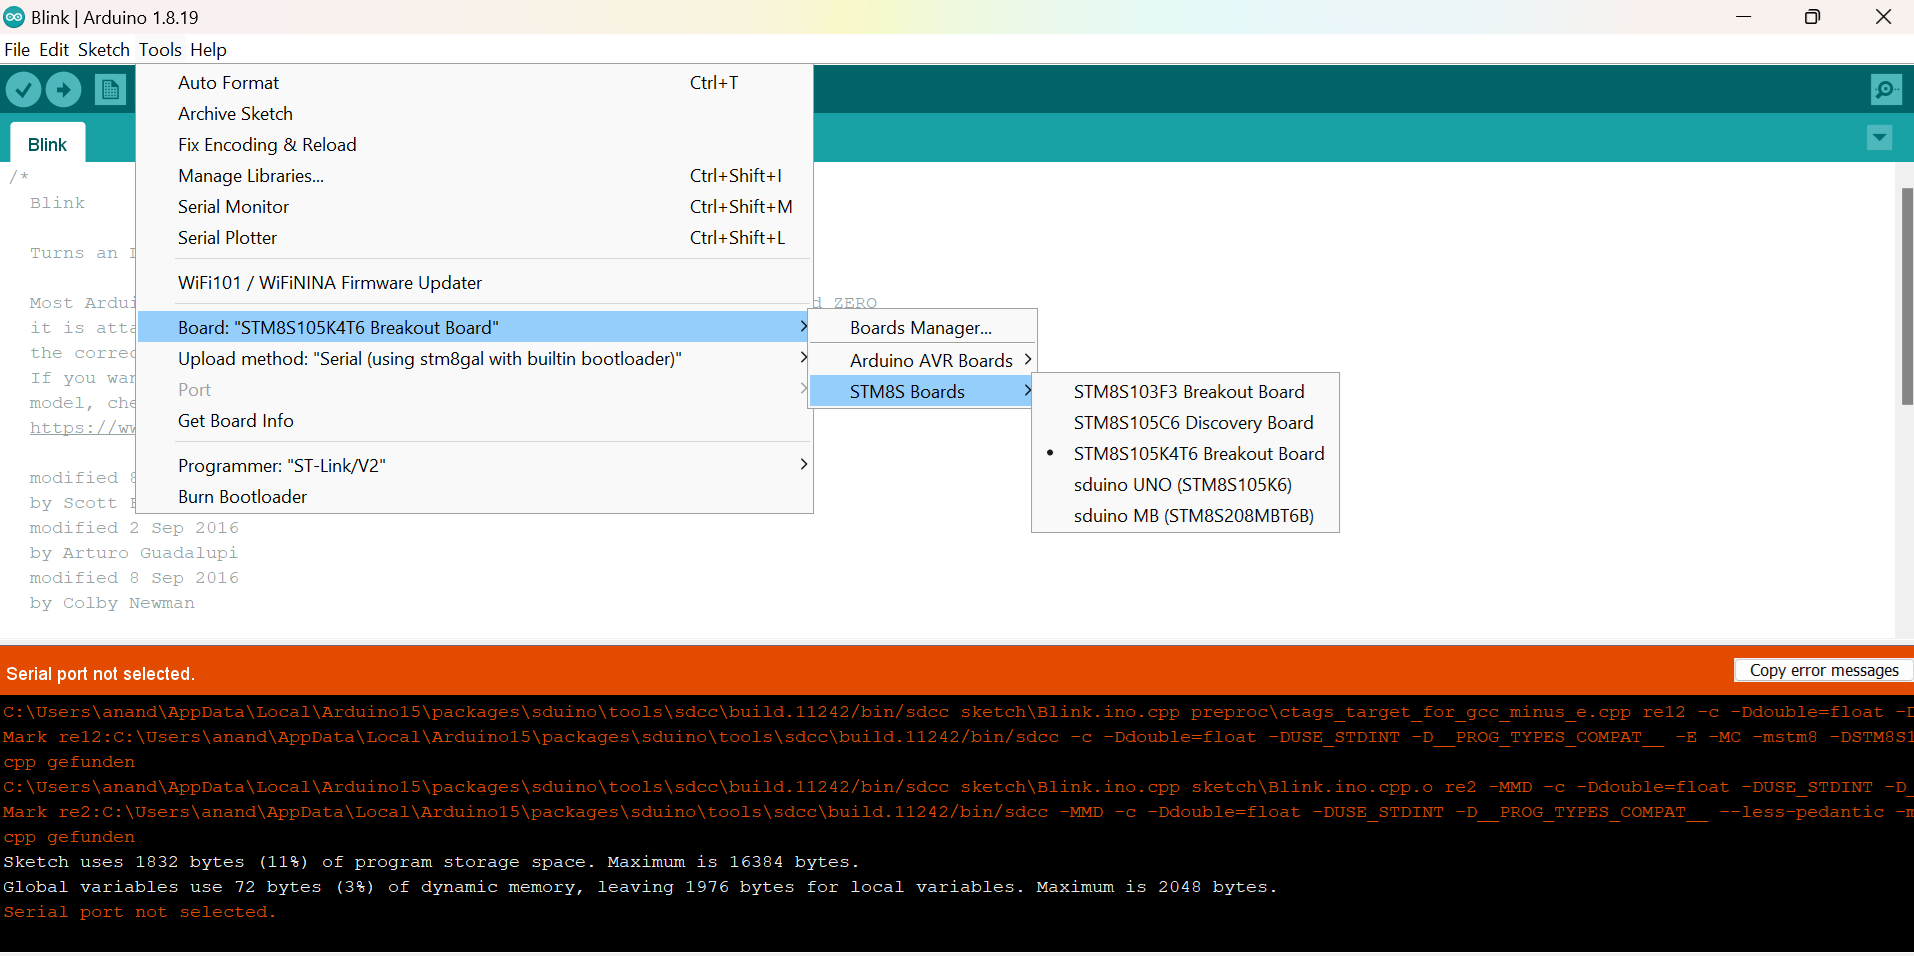Viewport: 1914px width, 956px height.
Task: Select Archive Sketch menu entry
Action: pyautogui.click(x=474, y=114)
